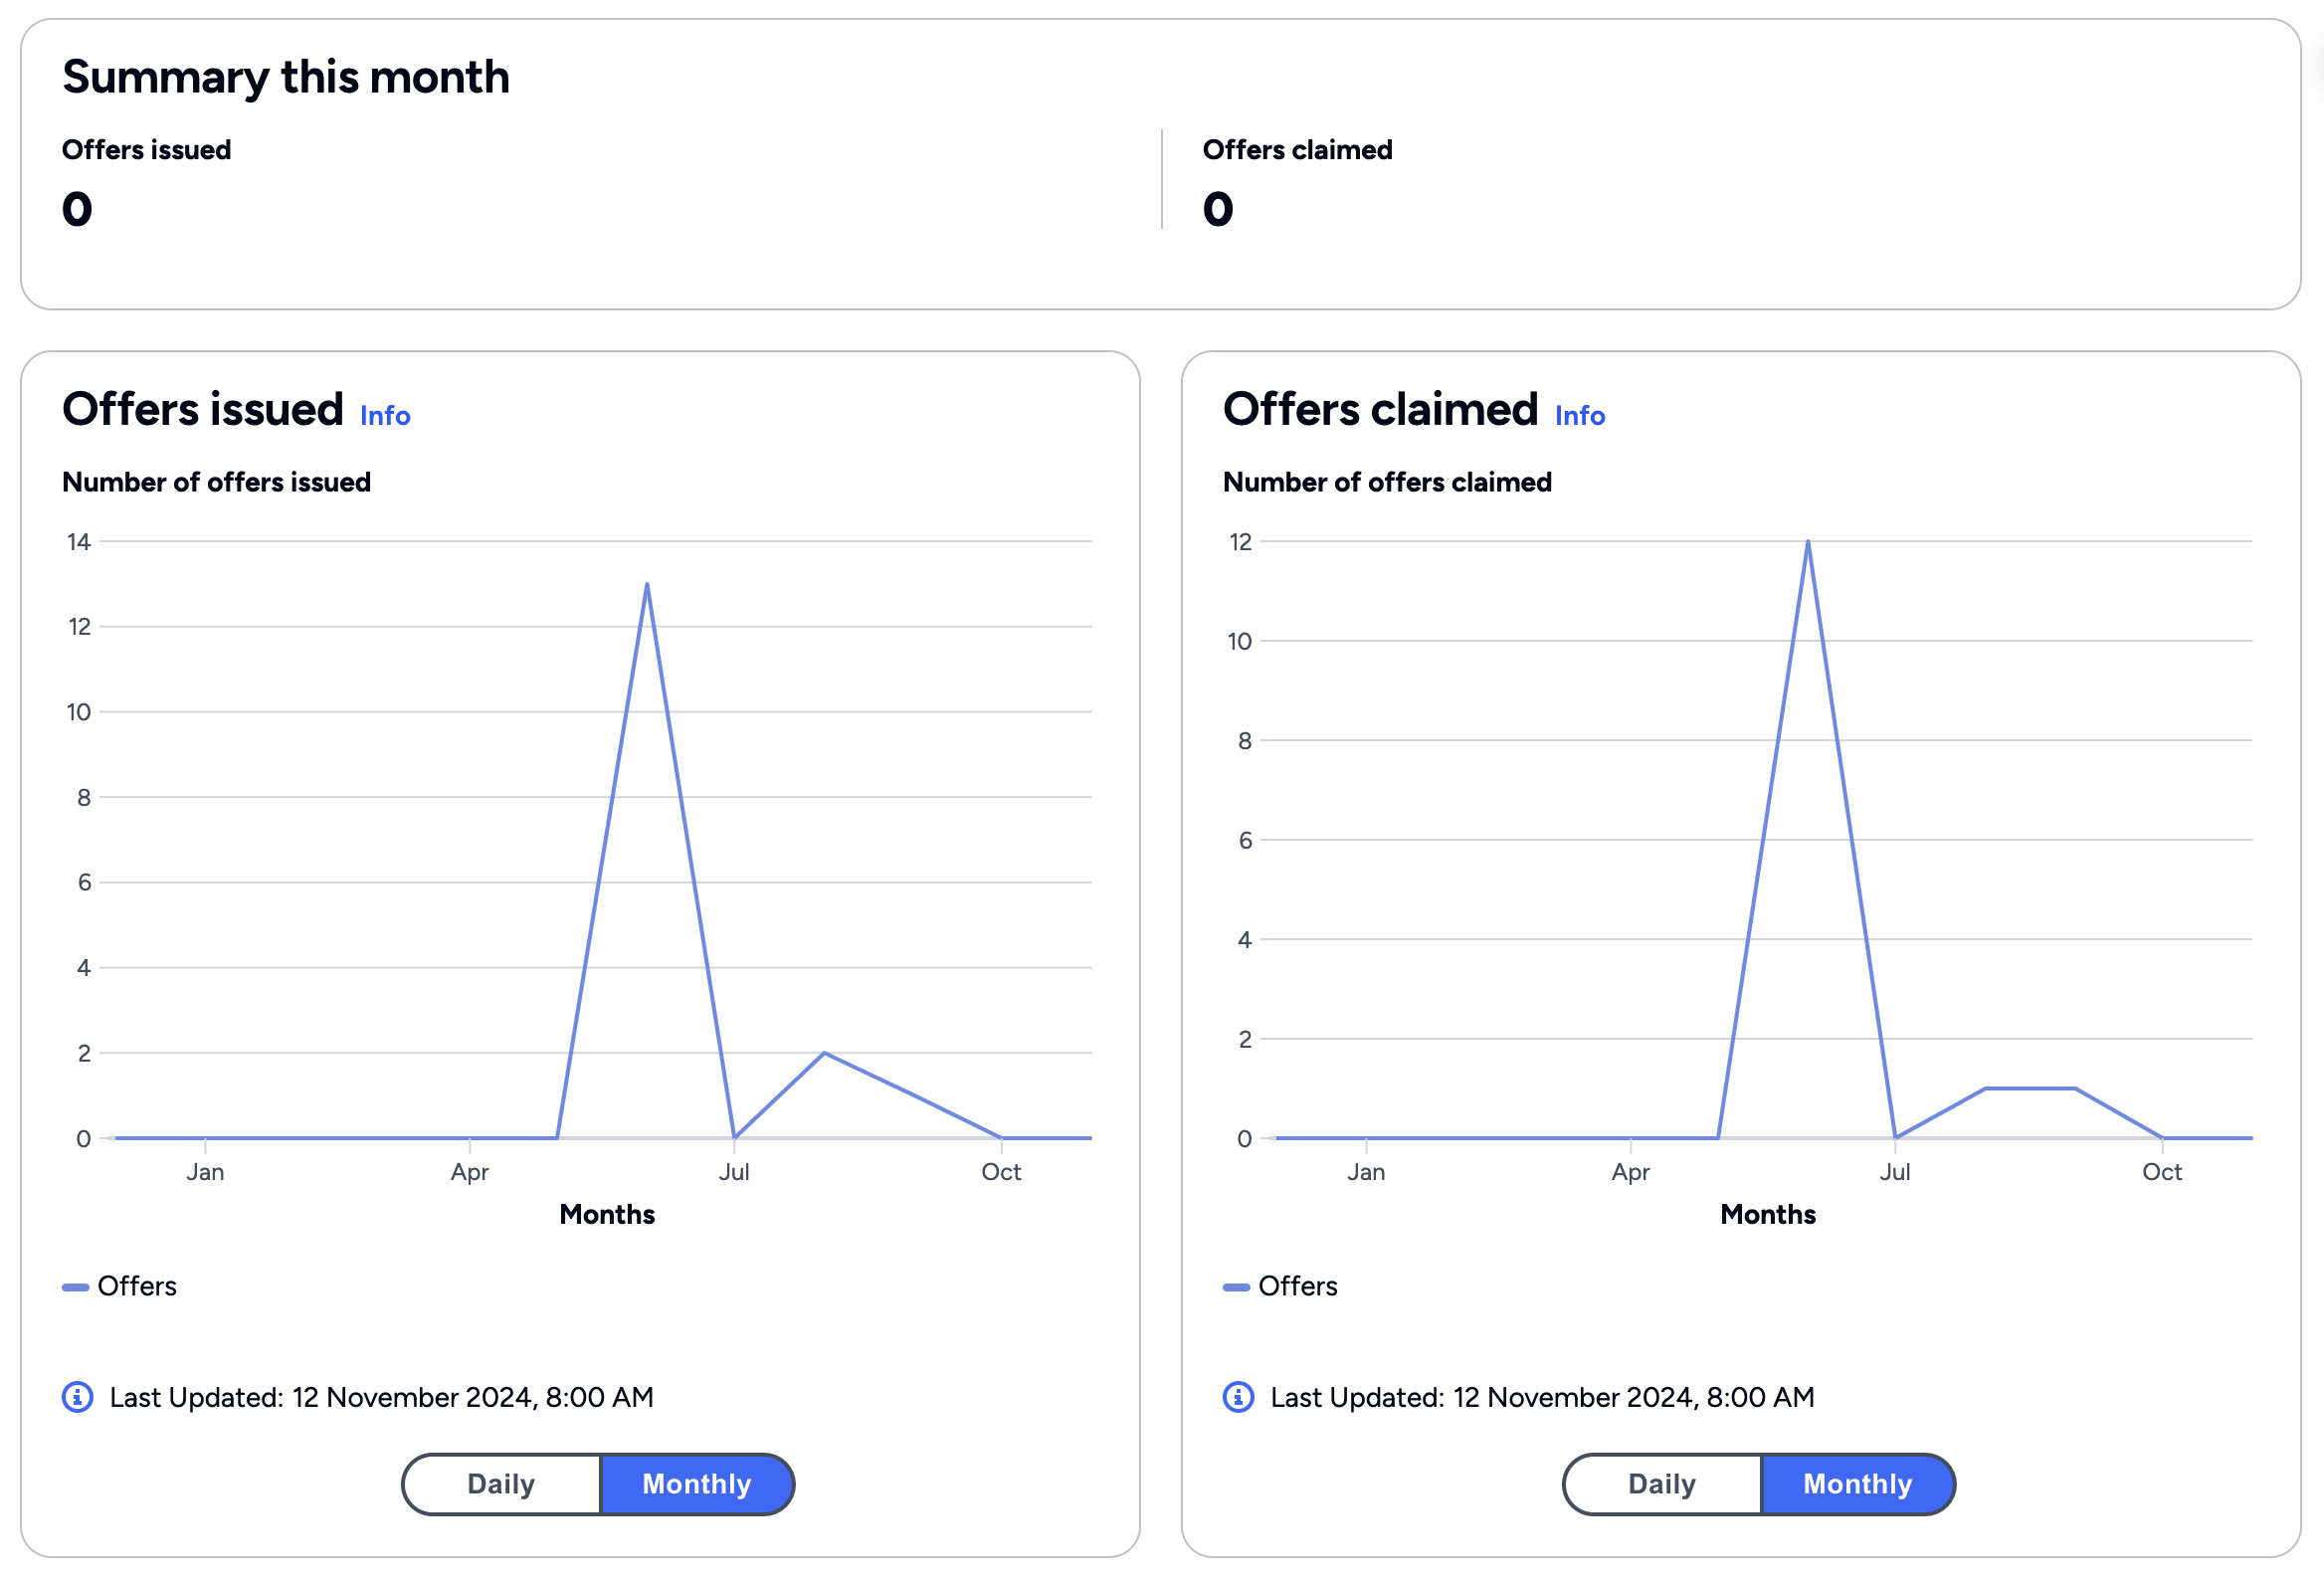Click the 0 value under summary Offers claimed

pyautogui.click(x=1218, y=209)
